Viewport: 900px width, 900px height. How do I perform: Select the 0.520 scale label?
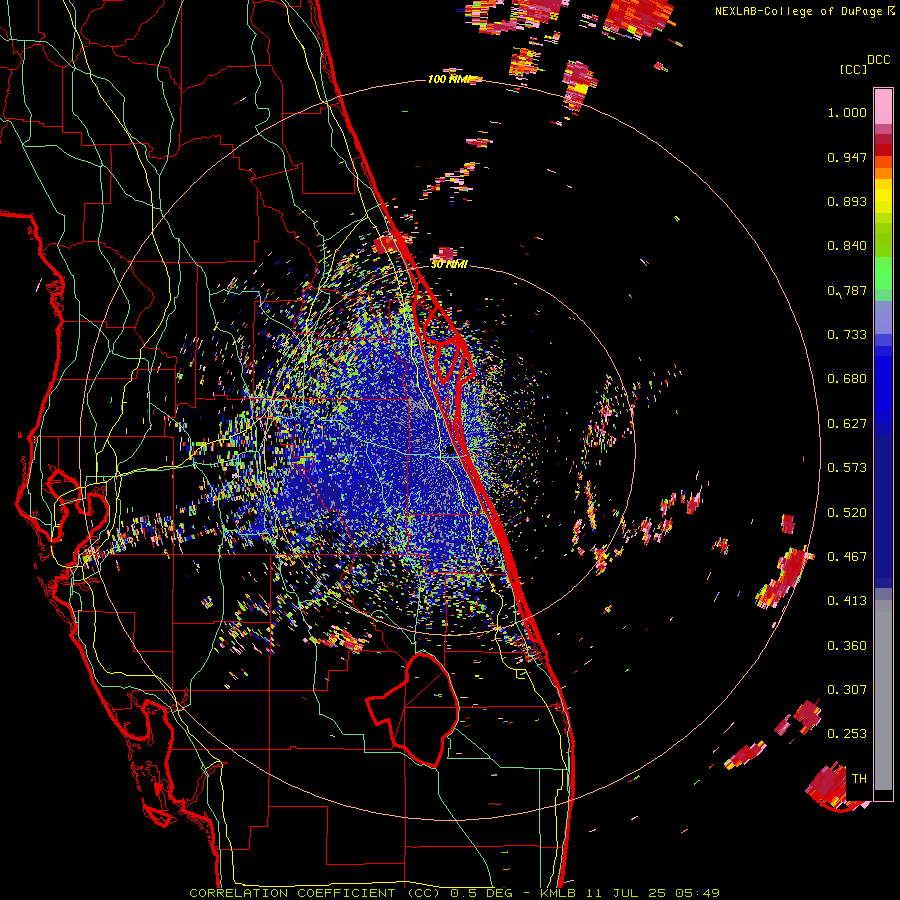(x=847, y=513)
